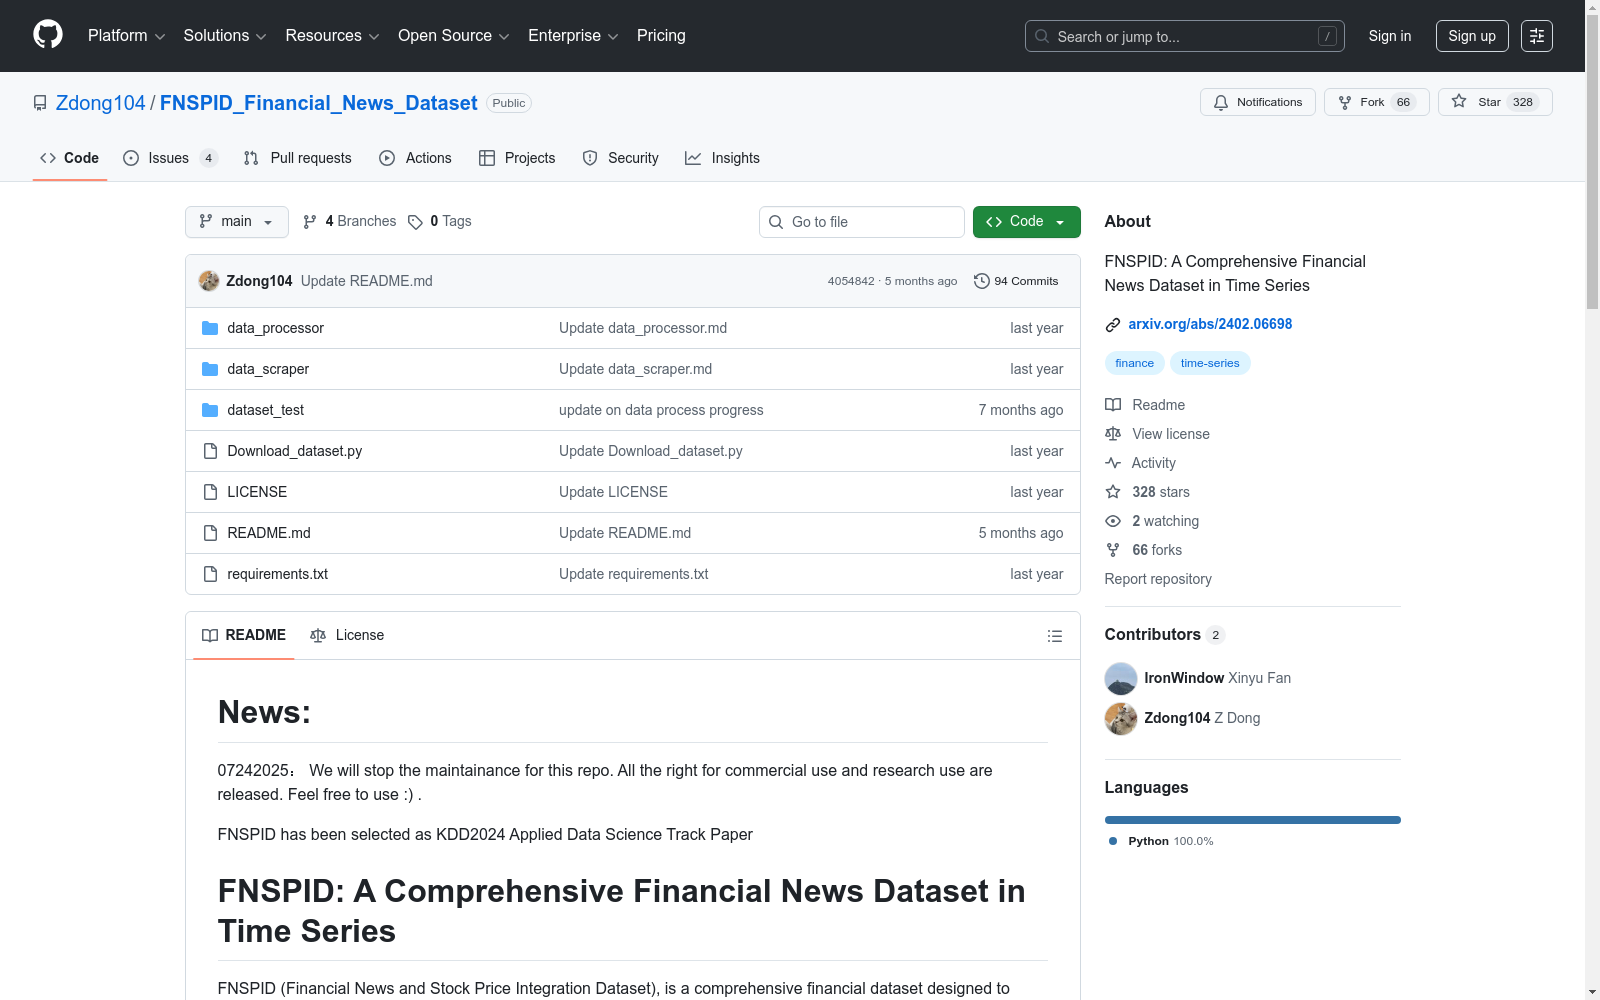Open the Download_dataset.py file name
Image resolution: width=1600 pixels, height=1000 pixels.
pyautogui.click(x=295, y=451)
